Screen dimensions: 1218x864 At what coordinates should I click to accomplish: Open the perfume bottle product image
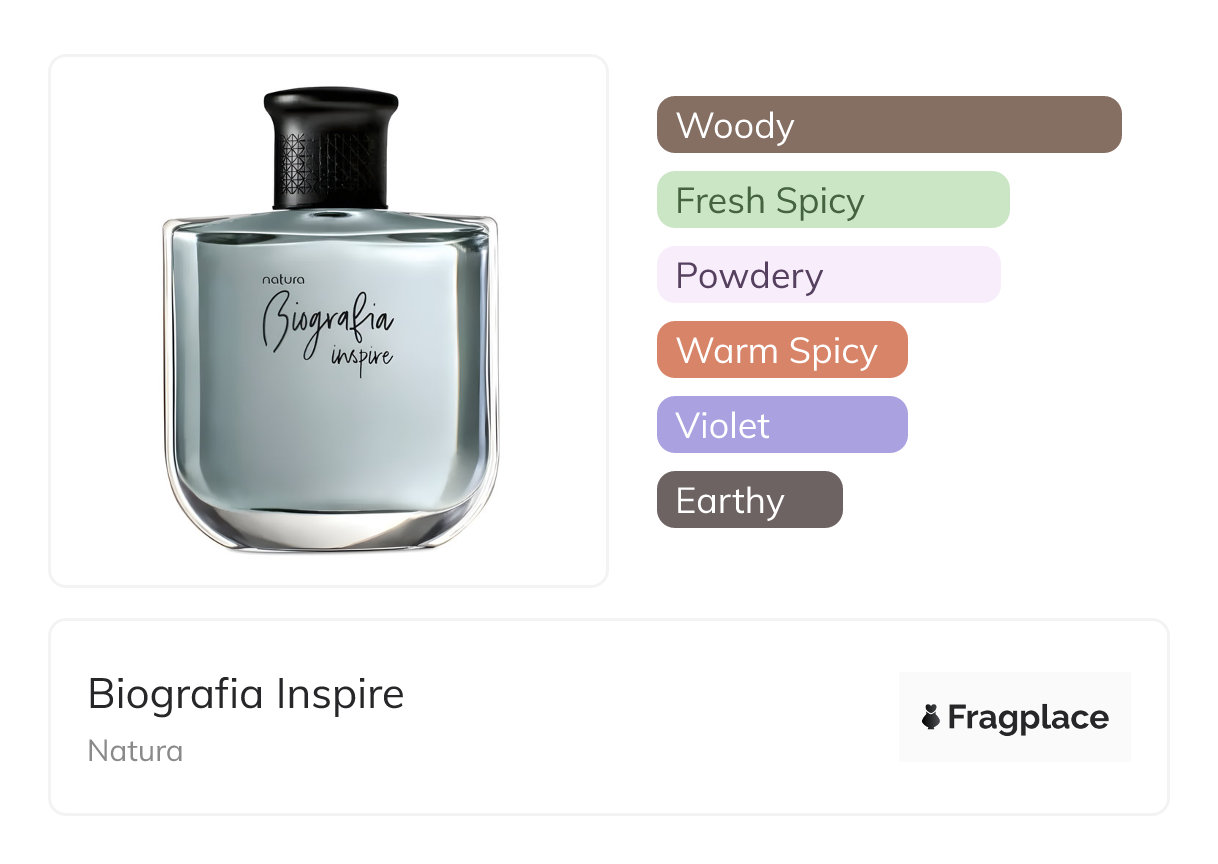coord(329,320)
